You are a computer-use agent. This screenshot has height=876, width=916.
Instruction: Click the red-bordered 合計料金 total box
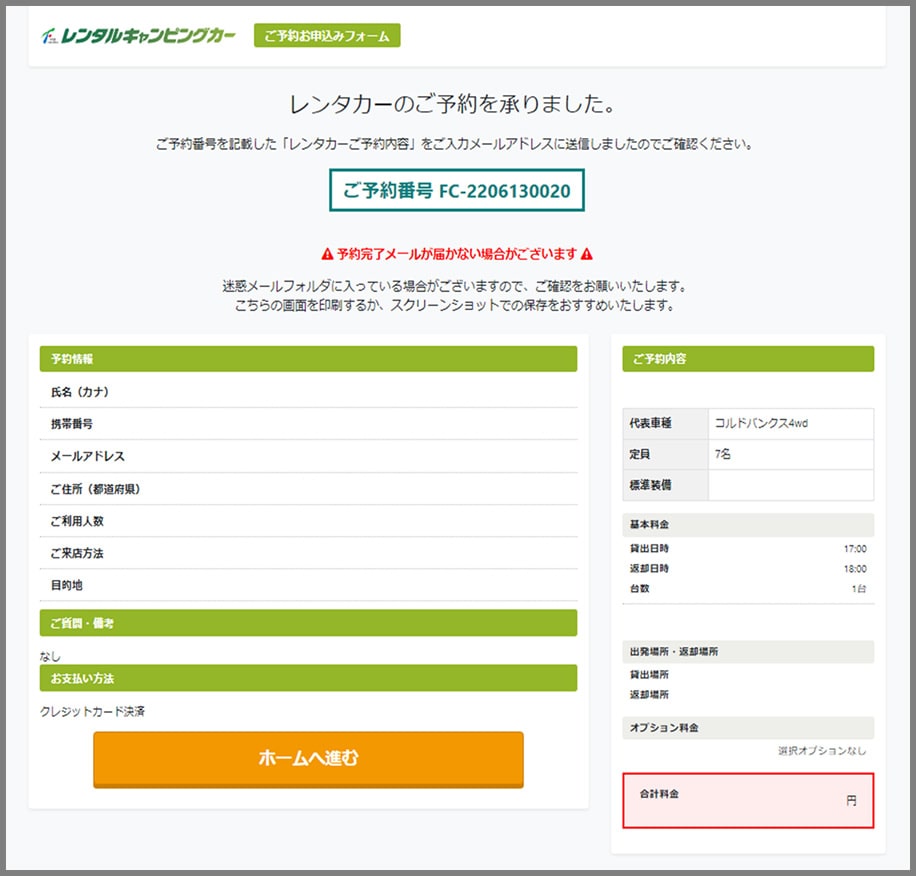(747, 802)
